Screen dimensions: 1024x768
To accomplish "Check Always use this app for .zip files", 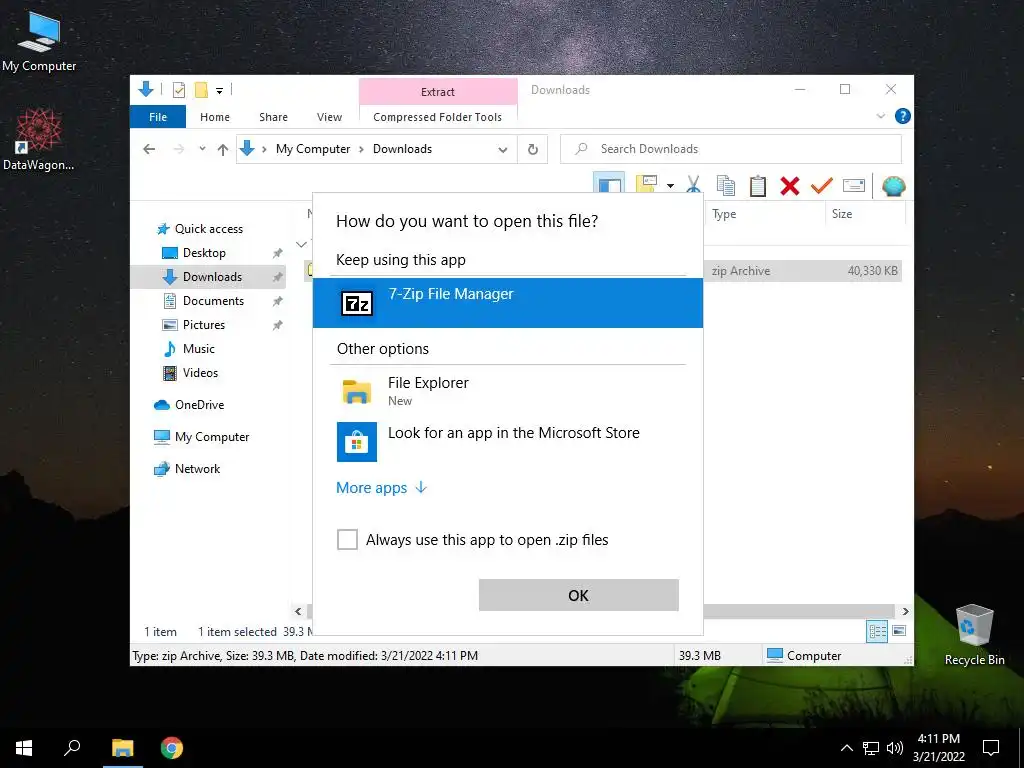I will [347, 539].
